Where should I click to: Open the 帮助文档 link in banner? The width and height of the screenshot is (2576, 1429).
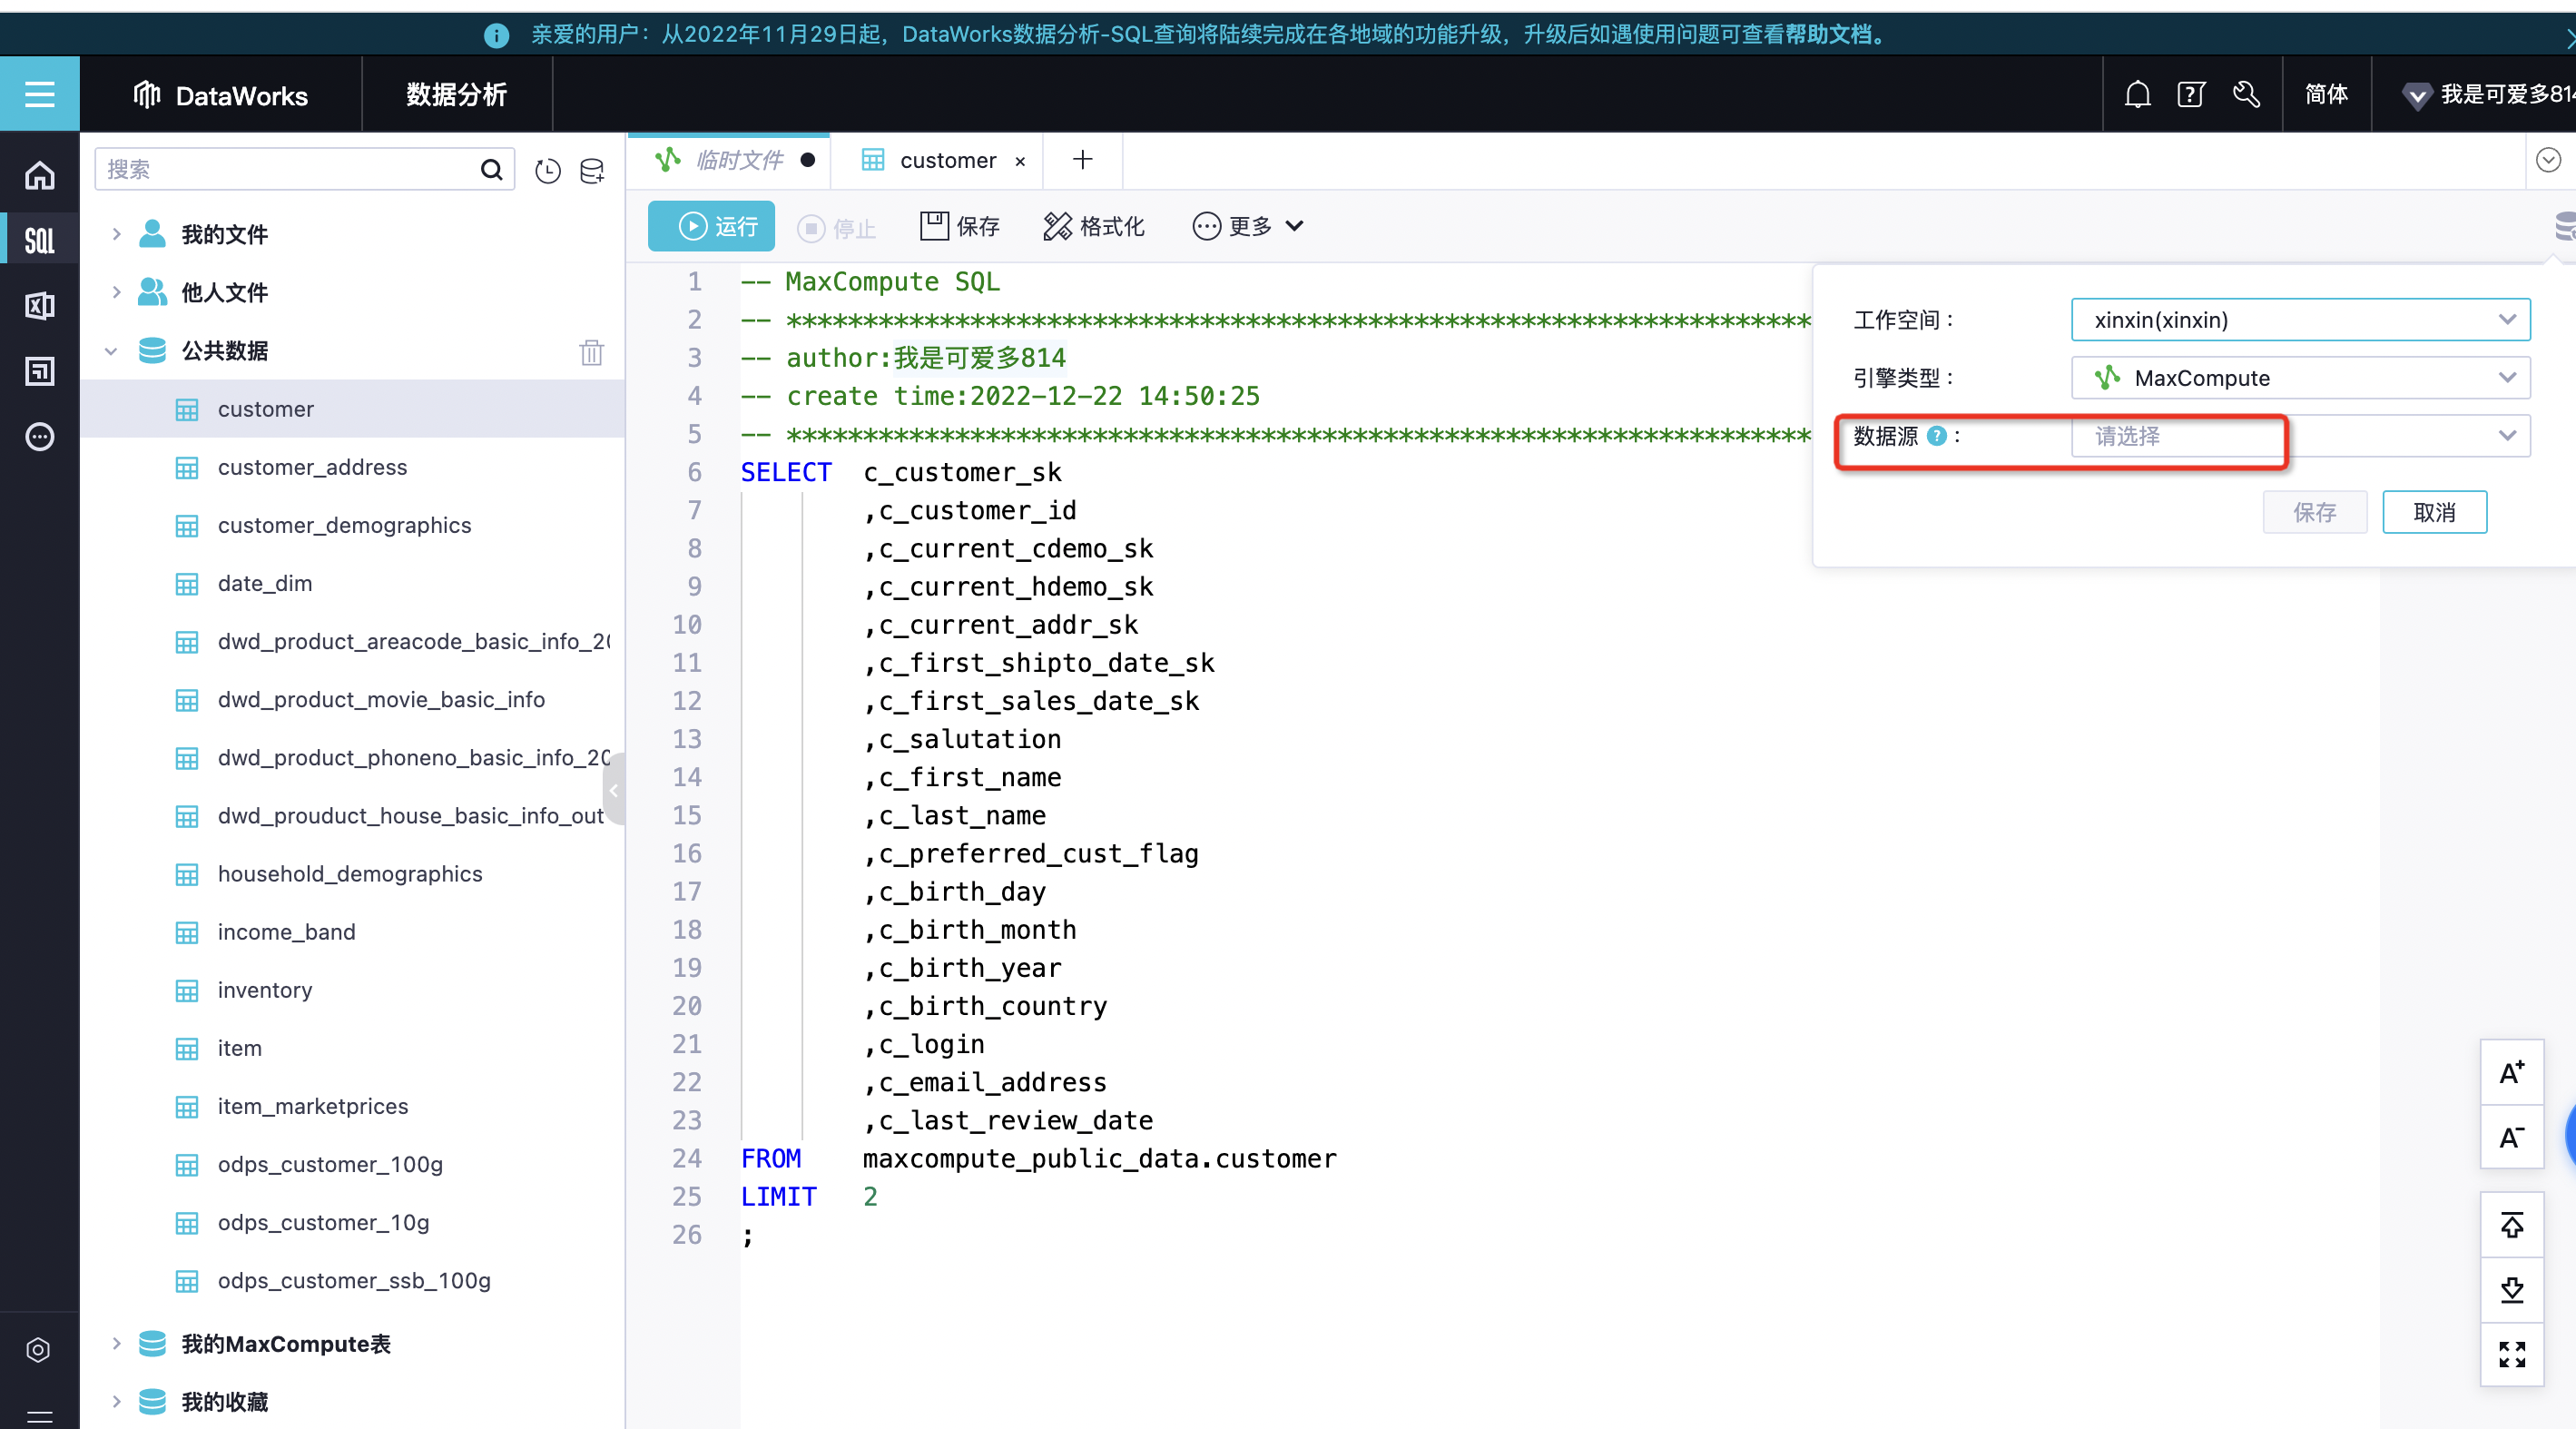pyautogui.click(x=1827, y=34)
